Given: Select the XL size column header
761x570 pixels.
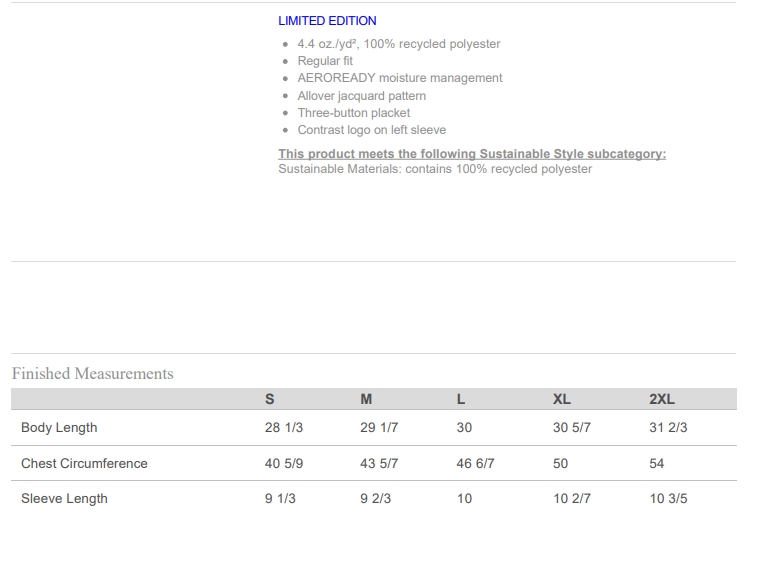Looking at the screenshot, I should pyautogui.click(x=561, y=399).
